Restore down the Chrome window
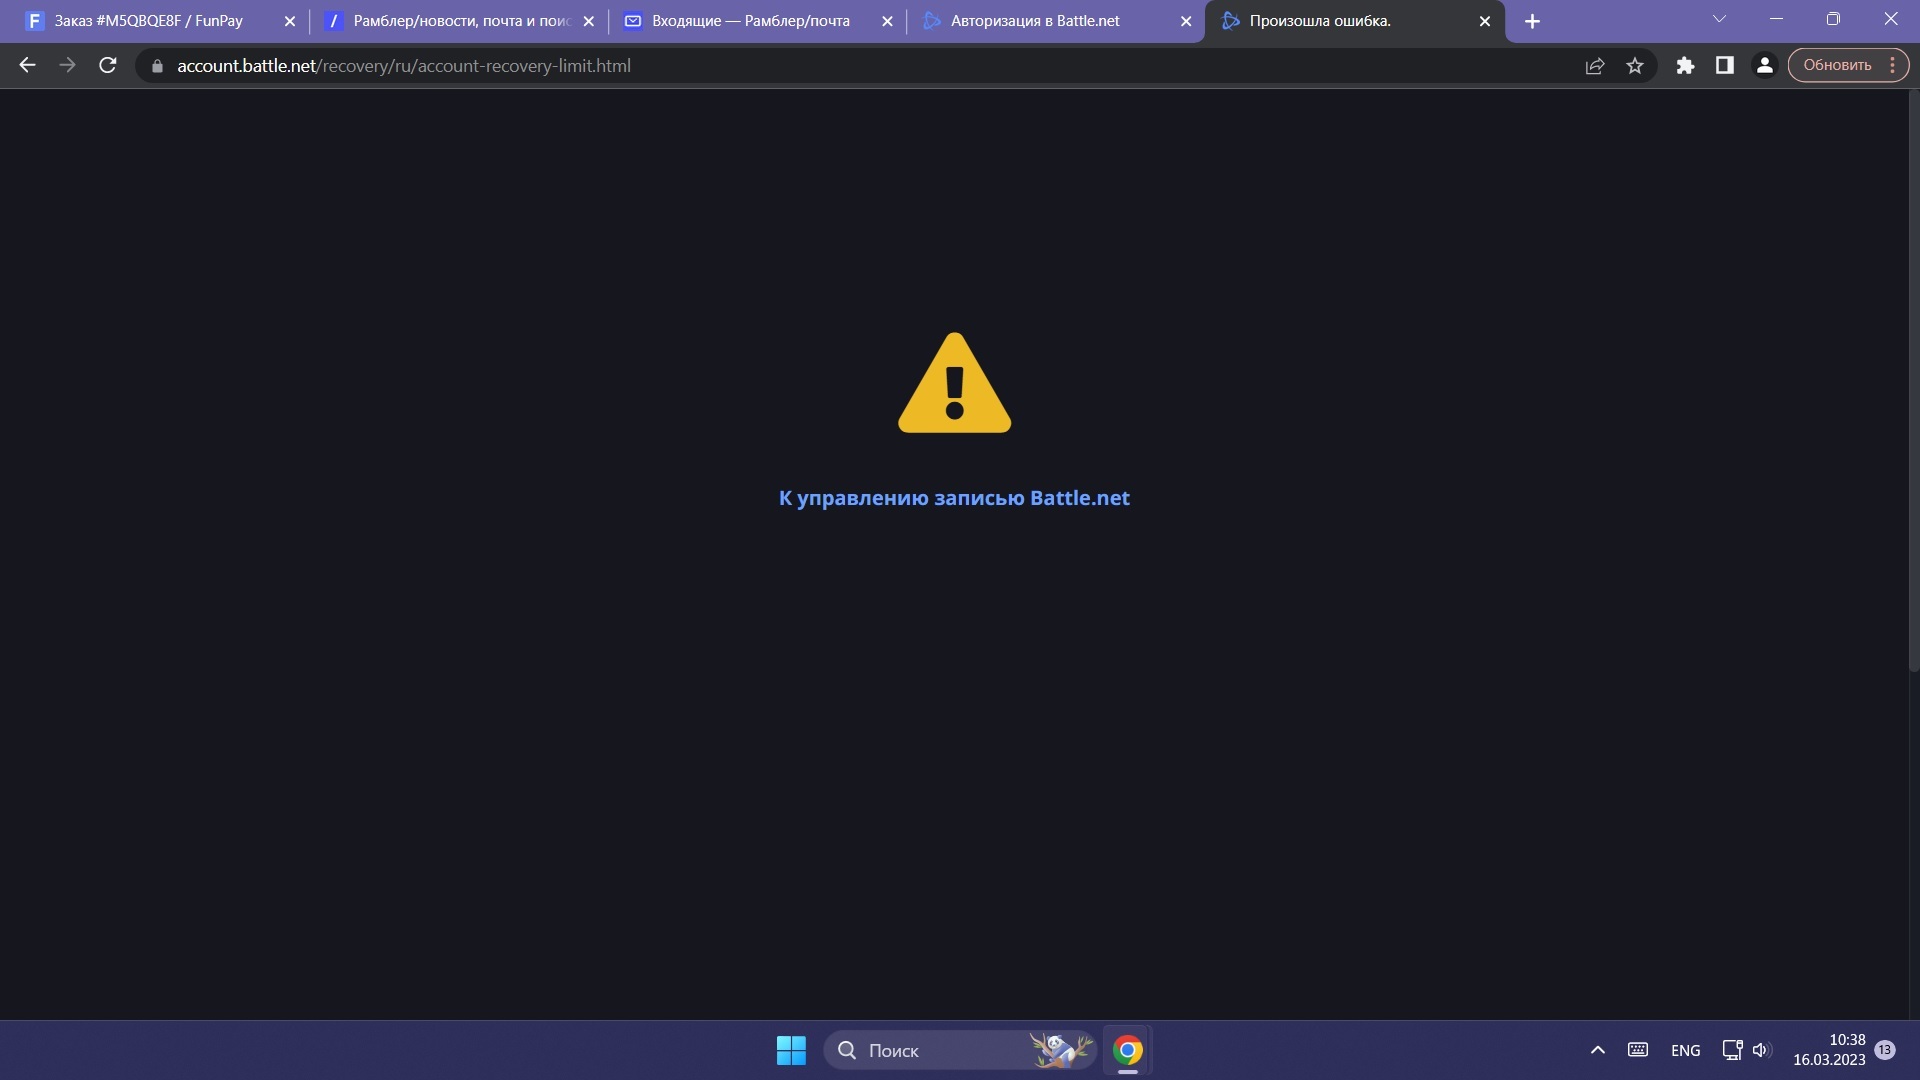The image size is (1920, 1080). point(1833,19)
